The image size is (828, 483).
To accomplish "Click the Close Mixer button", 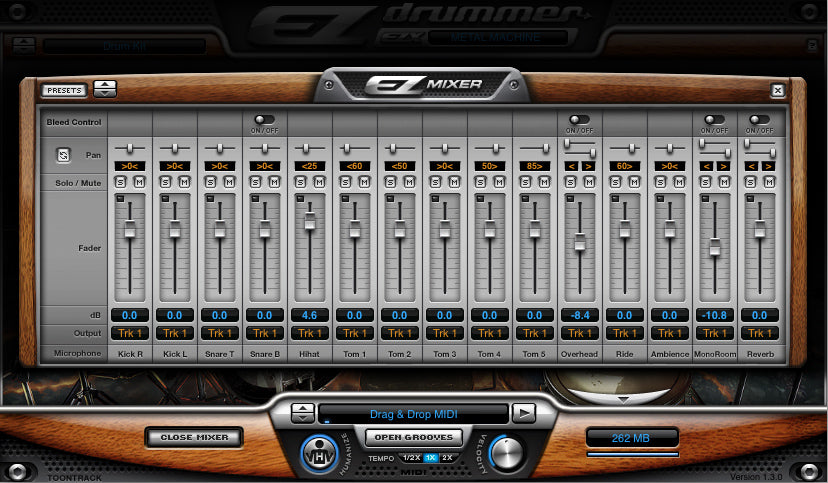I will pyautogui.click(x=192, y=437).
